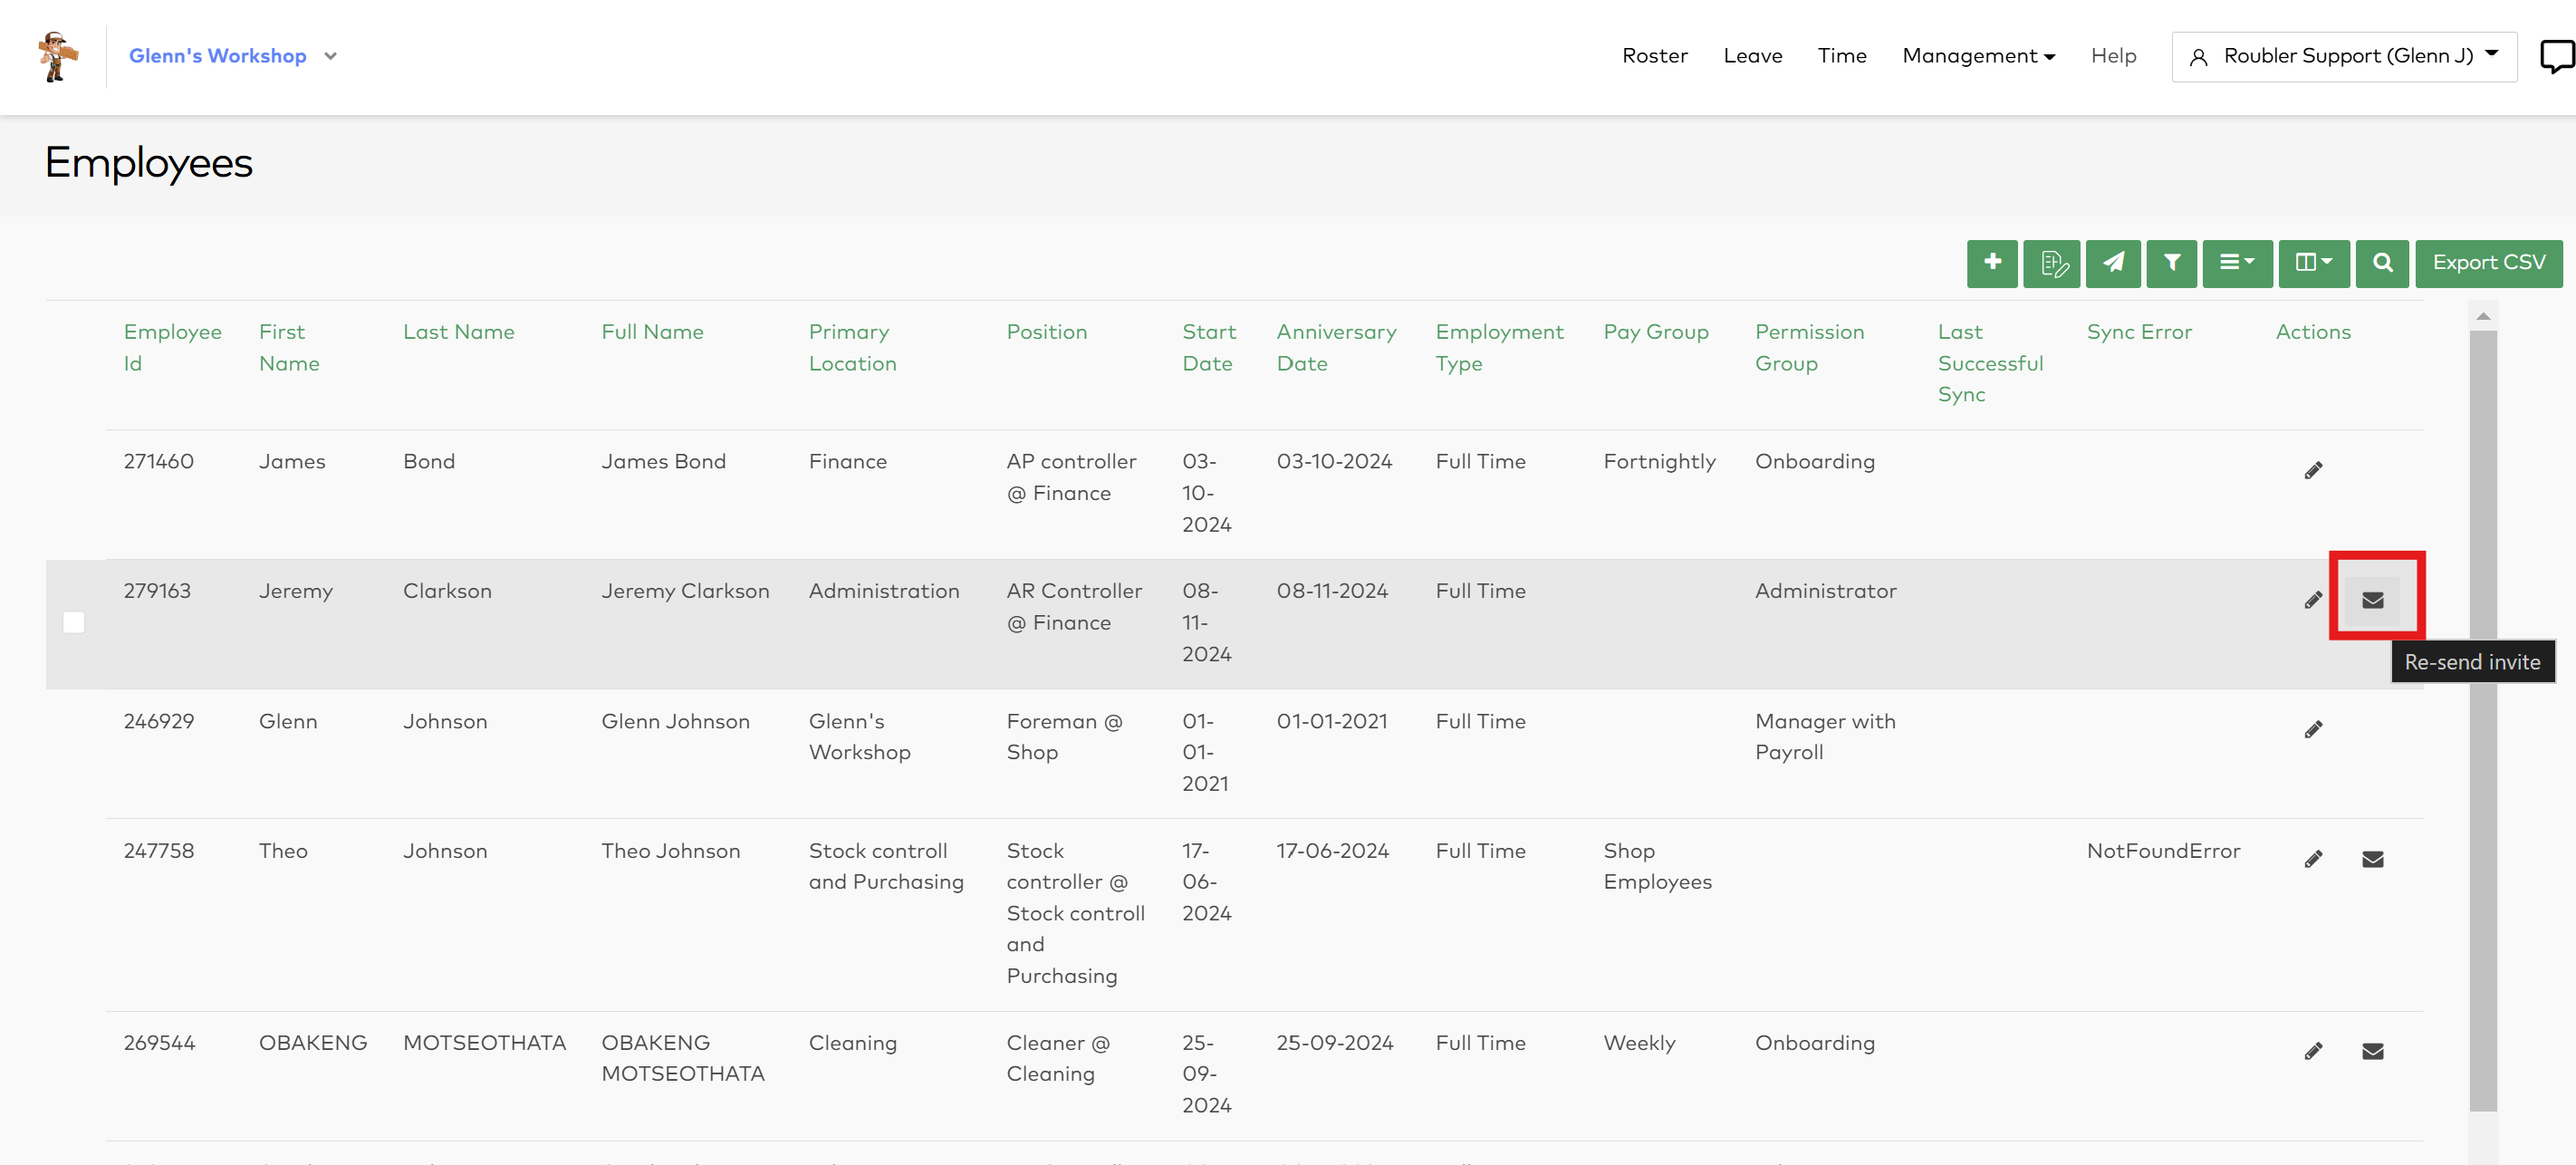Click the magnifier search button
The height and width of the screenshot is (1165, 2576).
tap(2382, 263)
